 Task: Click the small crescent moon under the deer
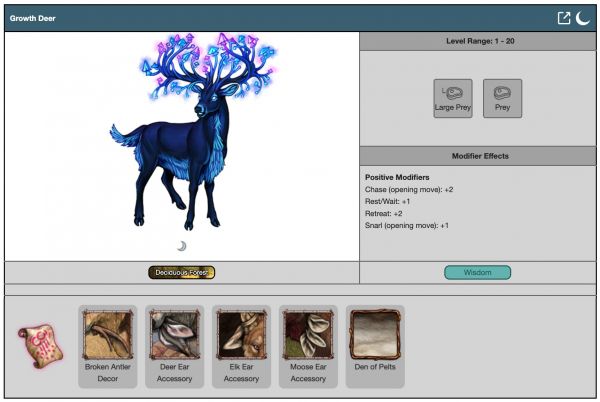pos(181,246)
